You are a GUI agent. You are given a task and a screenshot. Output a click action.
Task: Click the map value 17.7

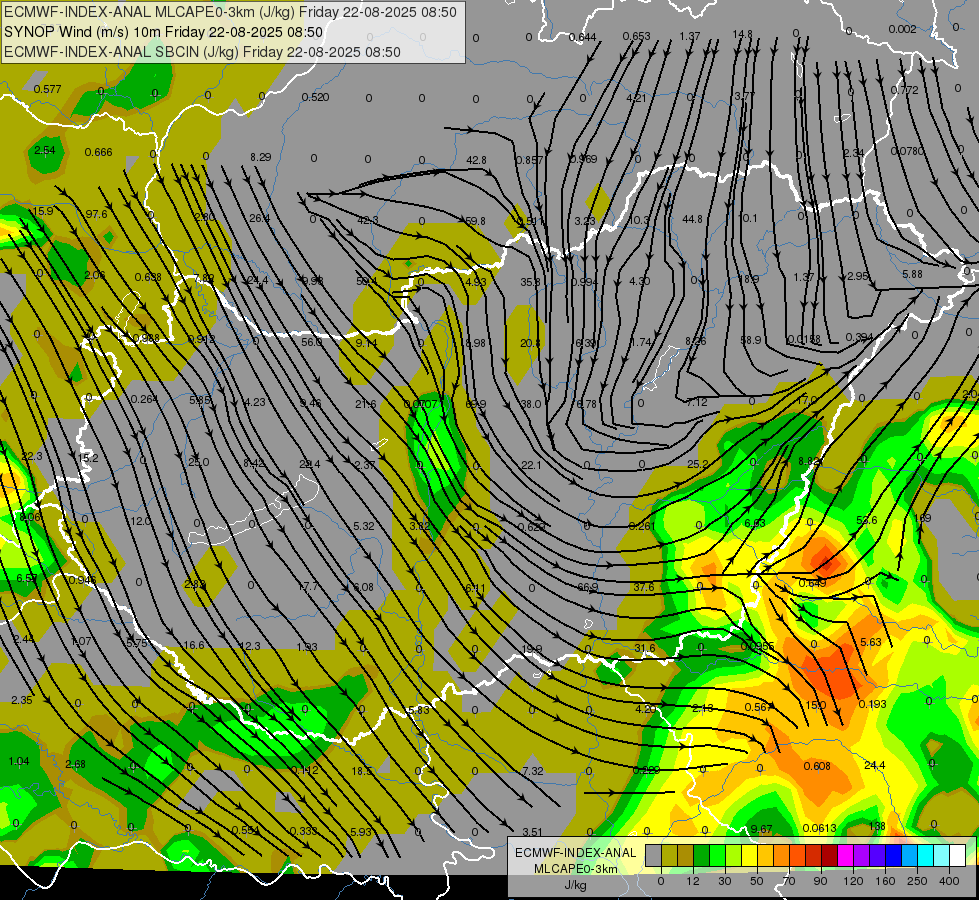pyautogui.click(x=308, y=586)
